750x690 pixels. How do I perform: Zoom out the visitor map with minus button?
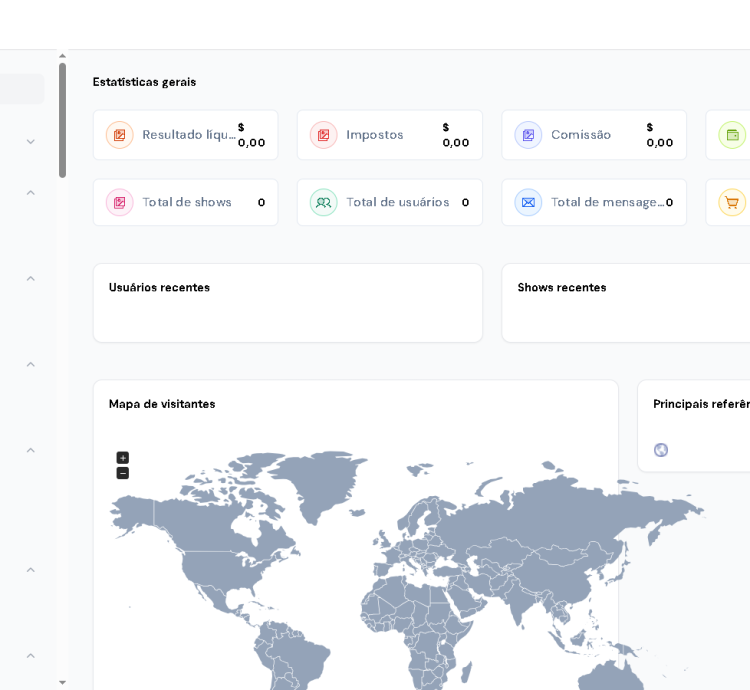[123, 473]
